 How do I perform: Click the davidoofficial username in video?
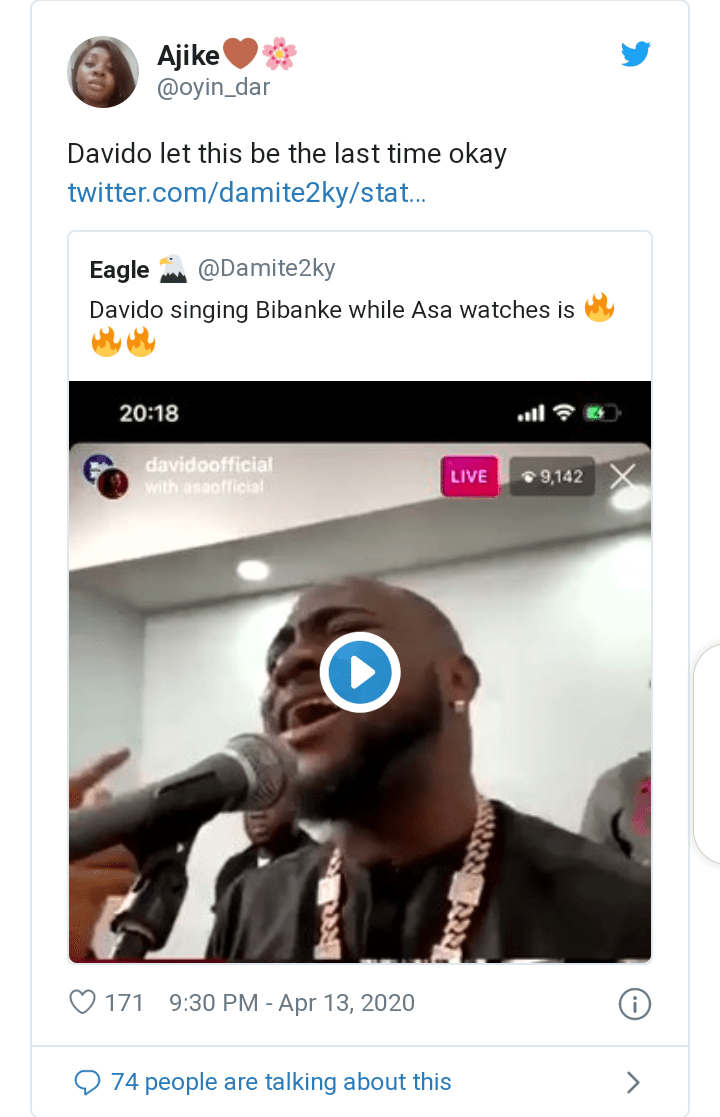pos(208,465)
